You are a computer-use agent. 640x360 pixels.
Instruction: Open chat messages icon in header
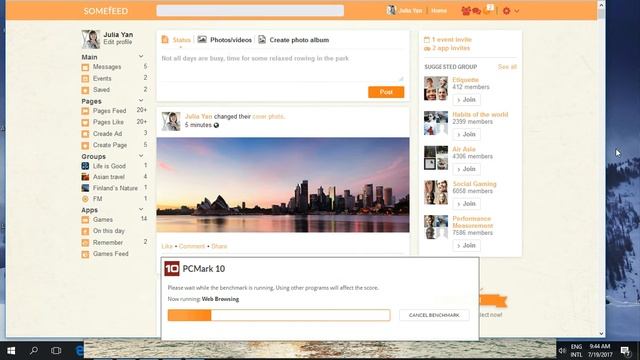click(476, 11)
